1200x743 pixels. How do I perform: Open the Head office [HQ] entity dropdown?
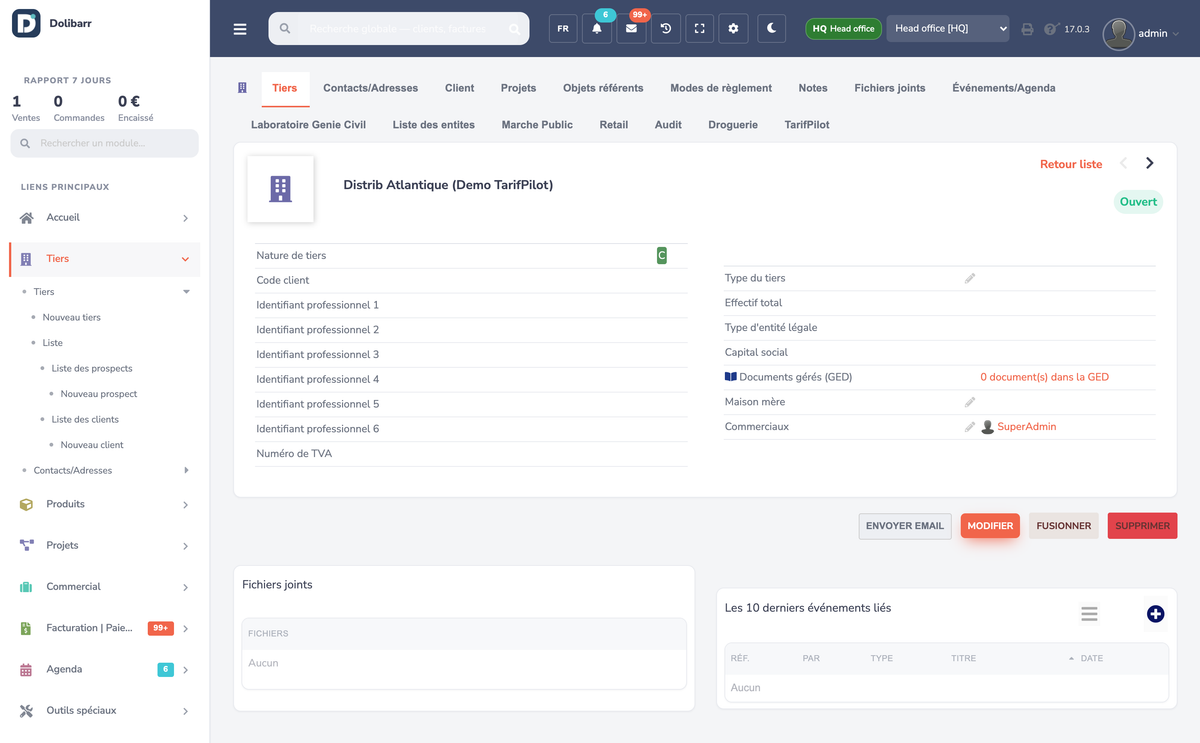[x=948, y=29]
